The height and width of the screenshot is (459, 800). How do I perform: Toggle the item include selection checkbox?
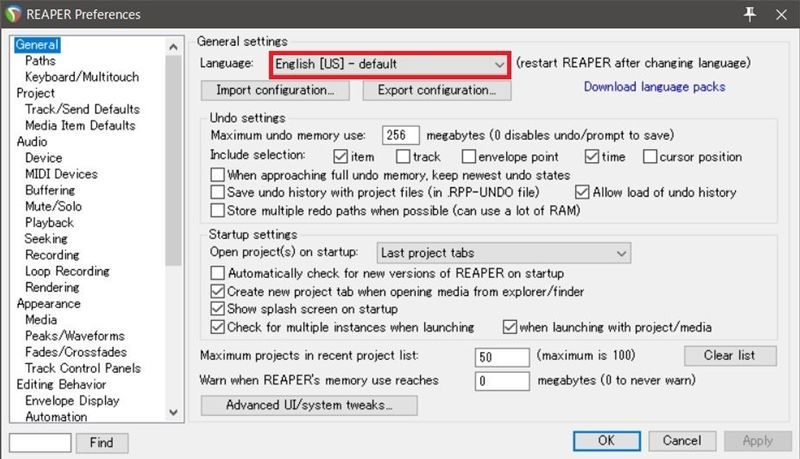point(340,156)
